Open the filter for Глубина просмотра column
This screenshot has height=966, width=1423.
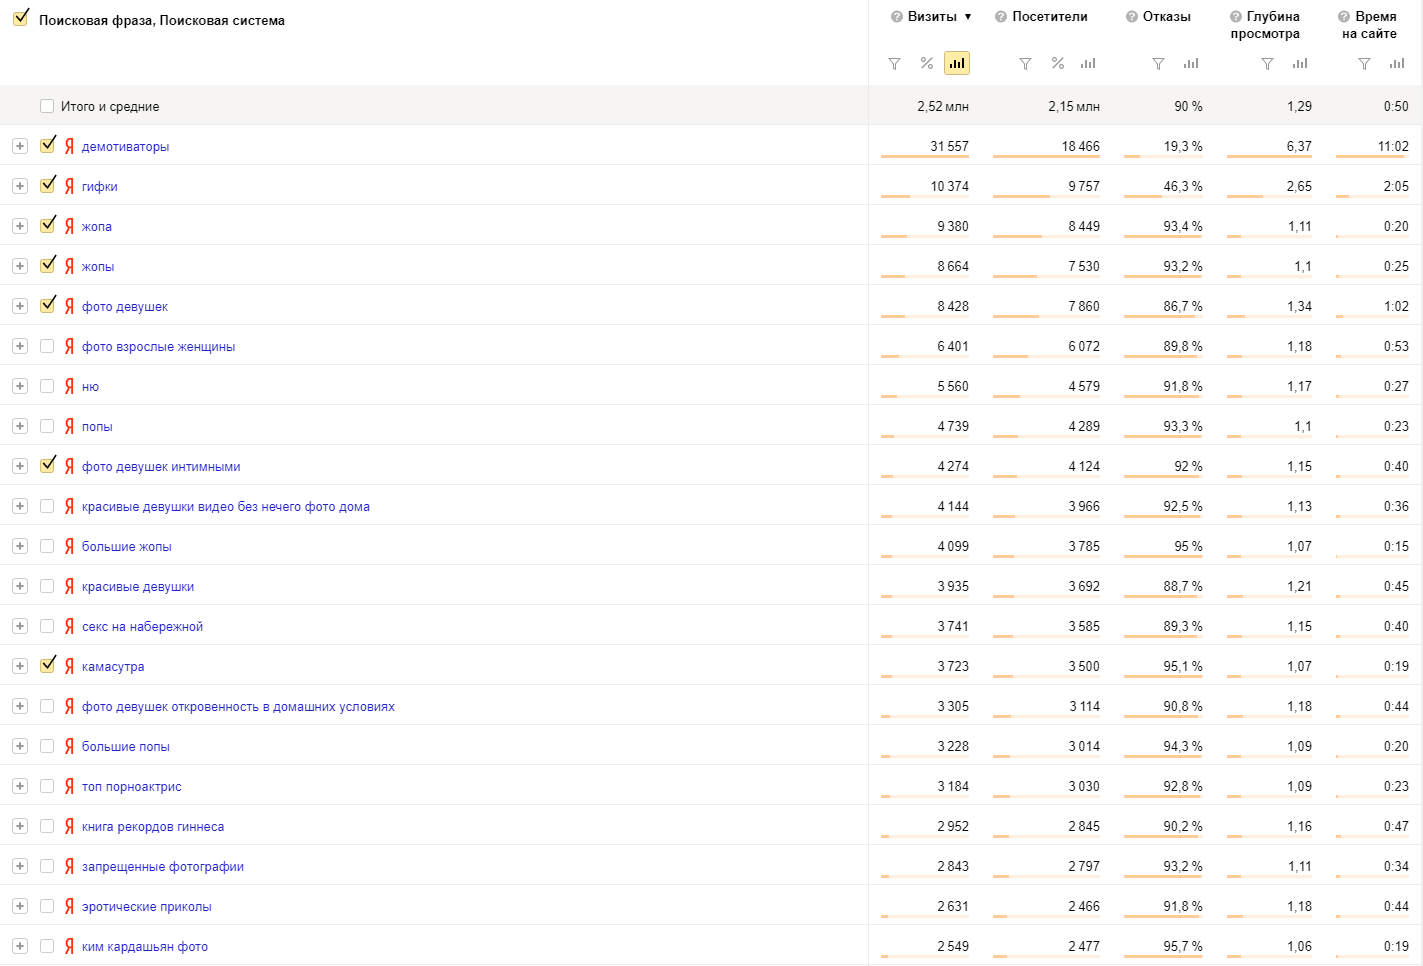(x=1267, y=64)
